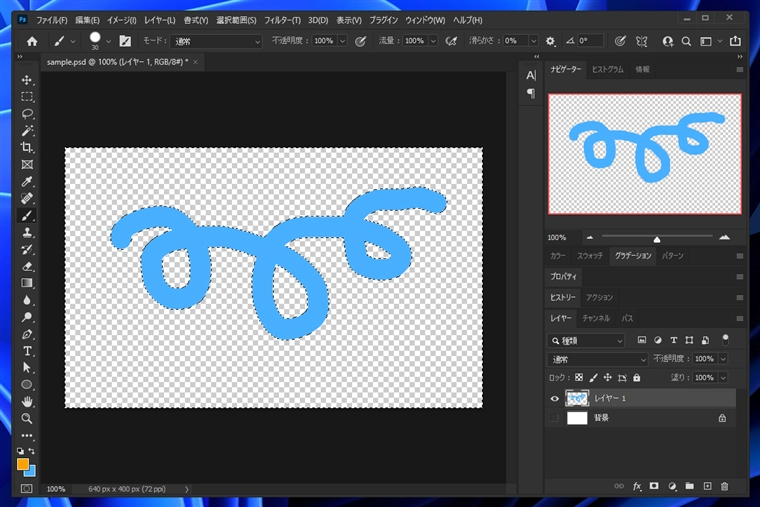
Task: Select the Eraser tool
Action: [27, 266]
